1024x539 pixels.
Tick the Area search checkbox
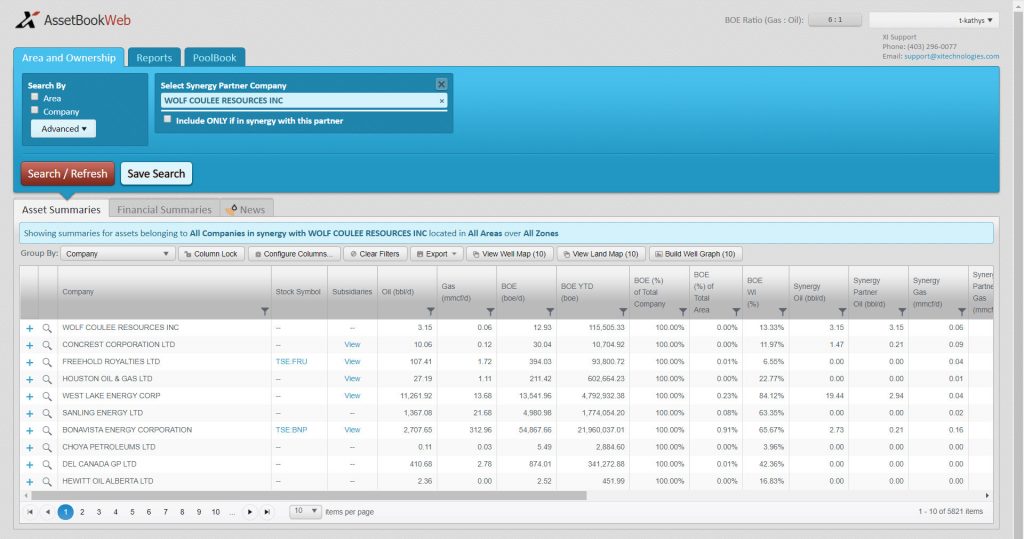(35, 97)
